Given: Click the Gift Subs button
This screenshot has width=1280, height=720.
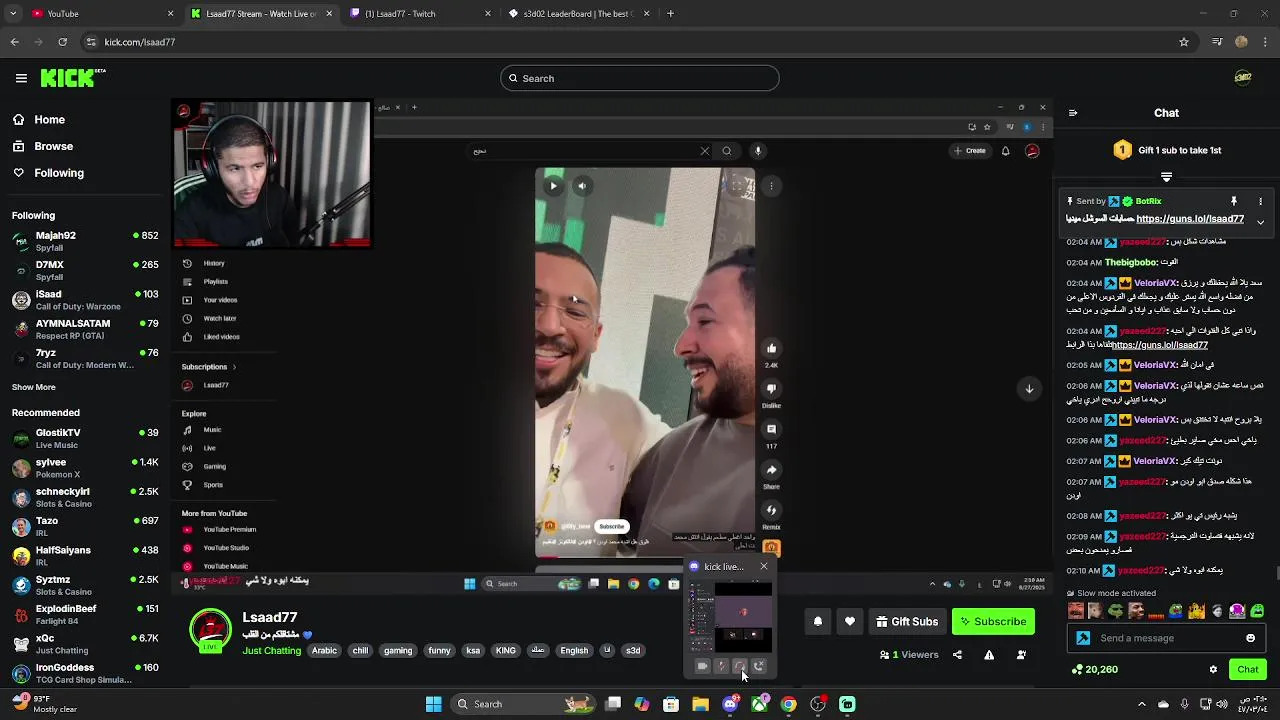Looking at the screenshot, I should (x=907, y=621).
